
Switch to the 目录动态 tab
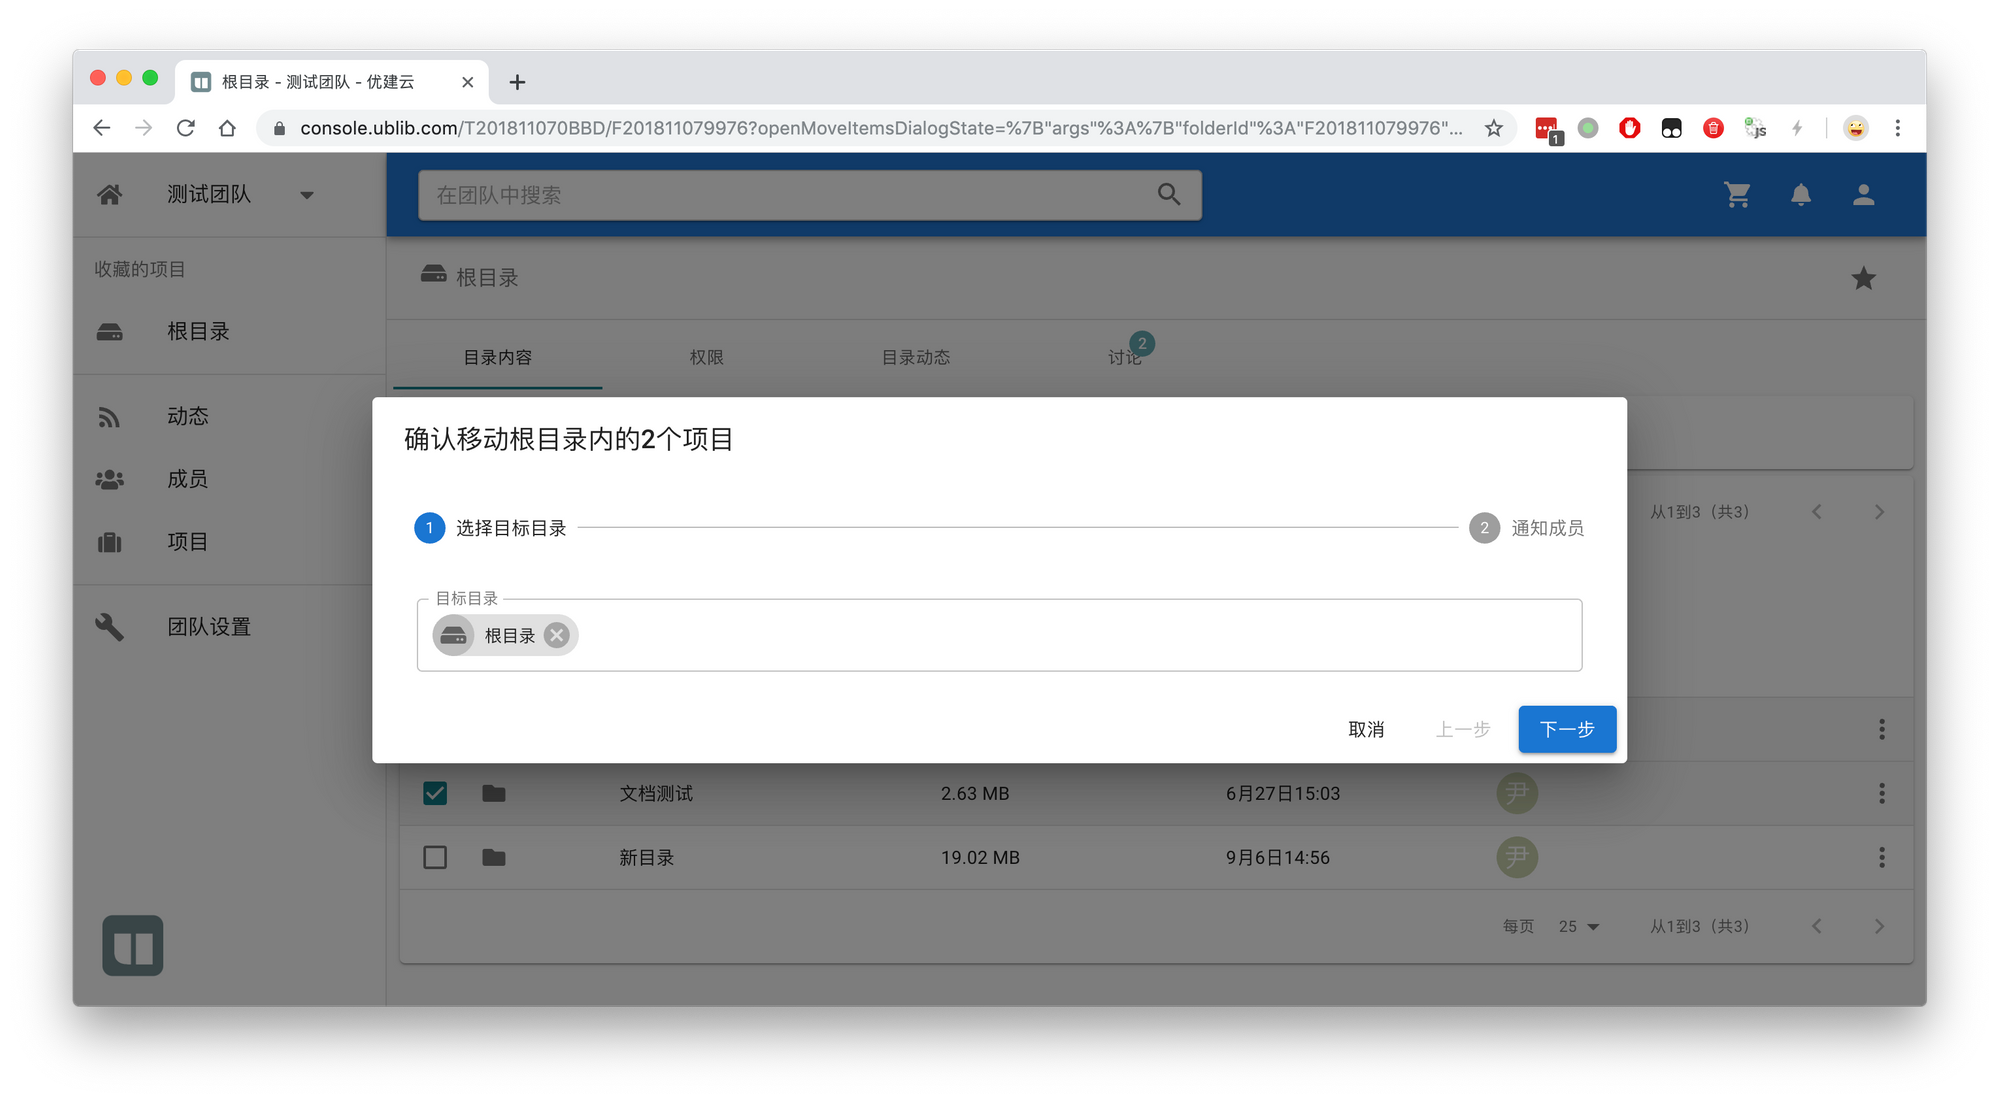915,357
